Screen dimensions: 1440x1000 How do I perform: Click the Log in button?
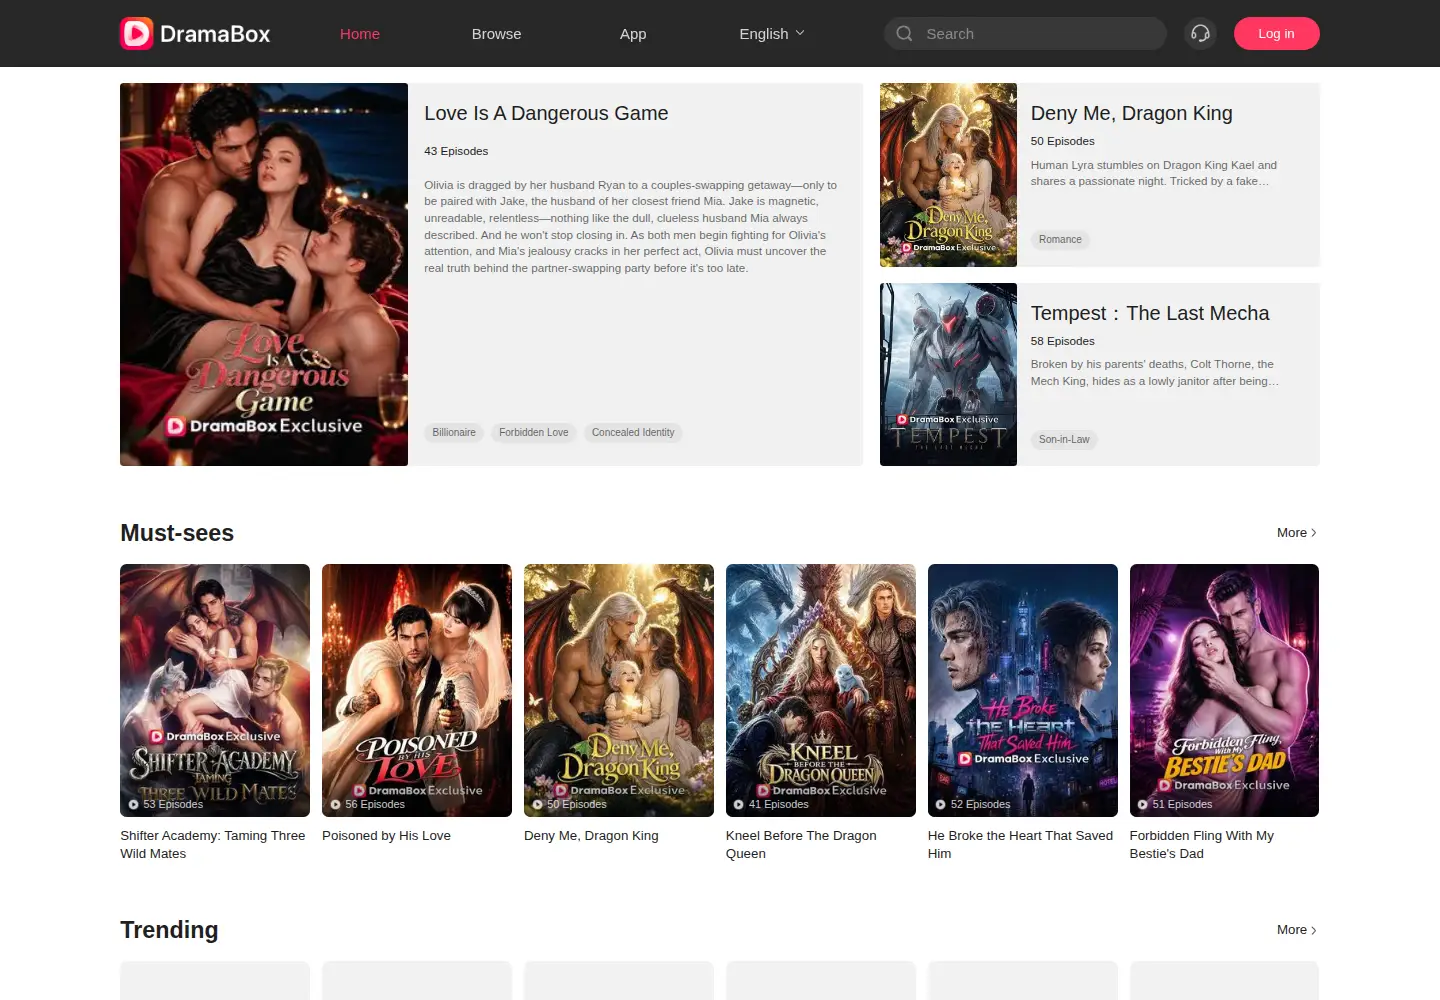(x=1276, y=34)
